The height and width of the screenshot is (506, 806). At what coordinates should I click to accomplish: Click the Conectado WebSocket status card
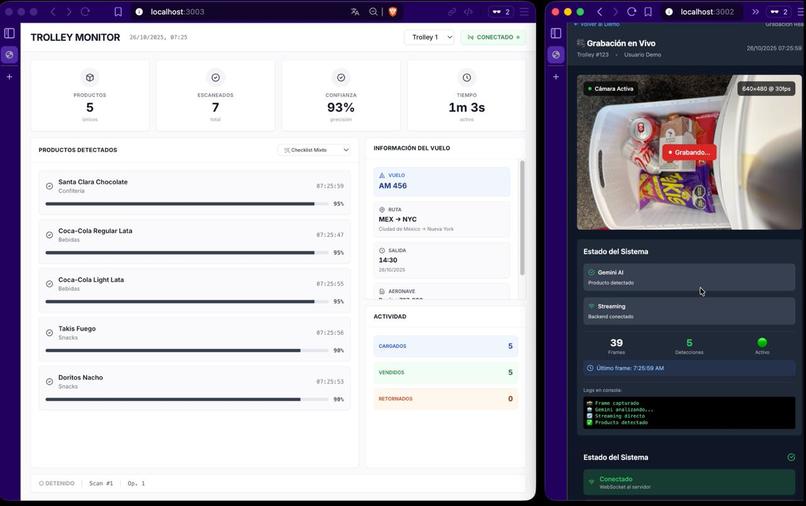[x=689, y=482]
